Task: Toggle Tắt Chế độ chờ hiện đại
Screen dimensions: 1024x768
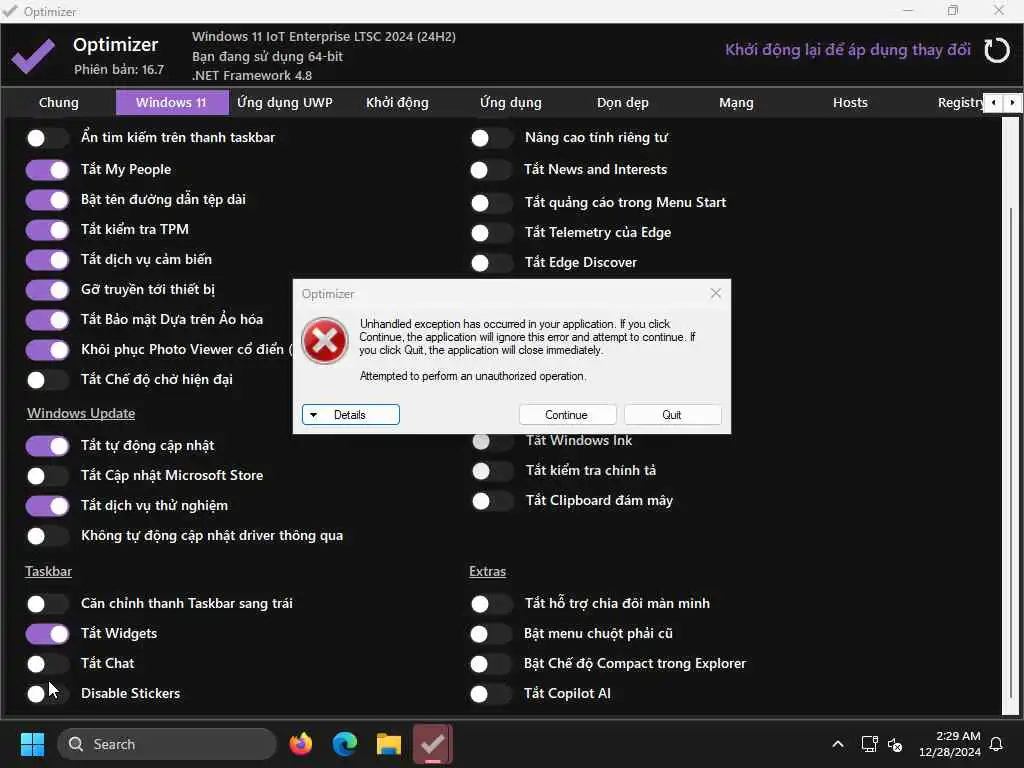Action: [x=47, y=379]
